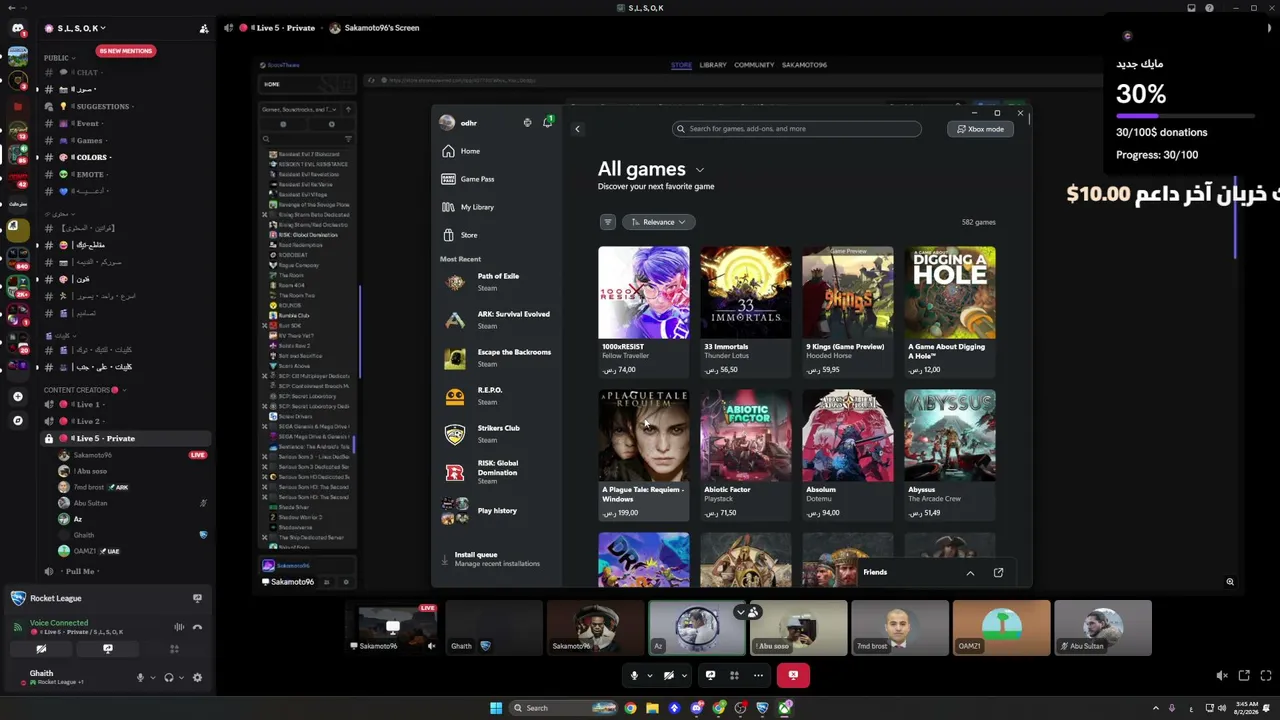The image size is (1280, 720).
Task: Enter fullscreen for the Discord stream
Action: point(1266,676)
